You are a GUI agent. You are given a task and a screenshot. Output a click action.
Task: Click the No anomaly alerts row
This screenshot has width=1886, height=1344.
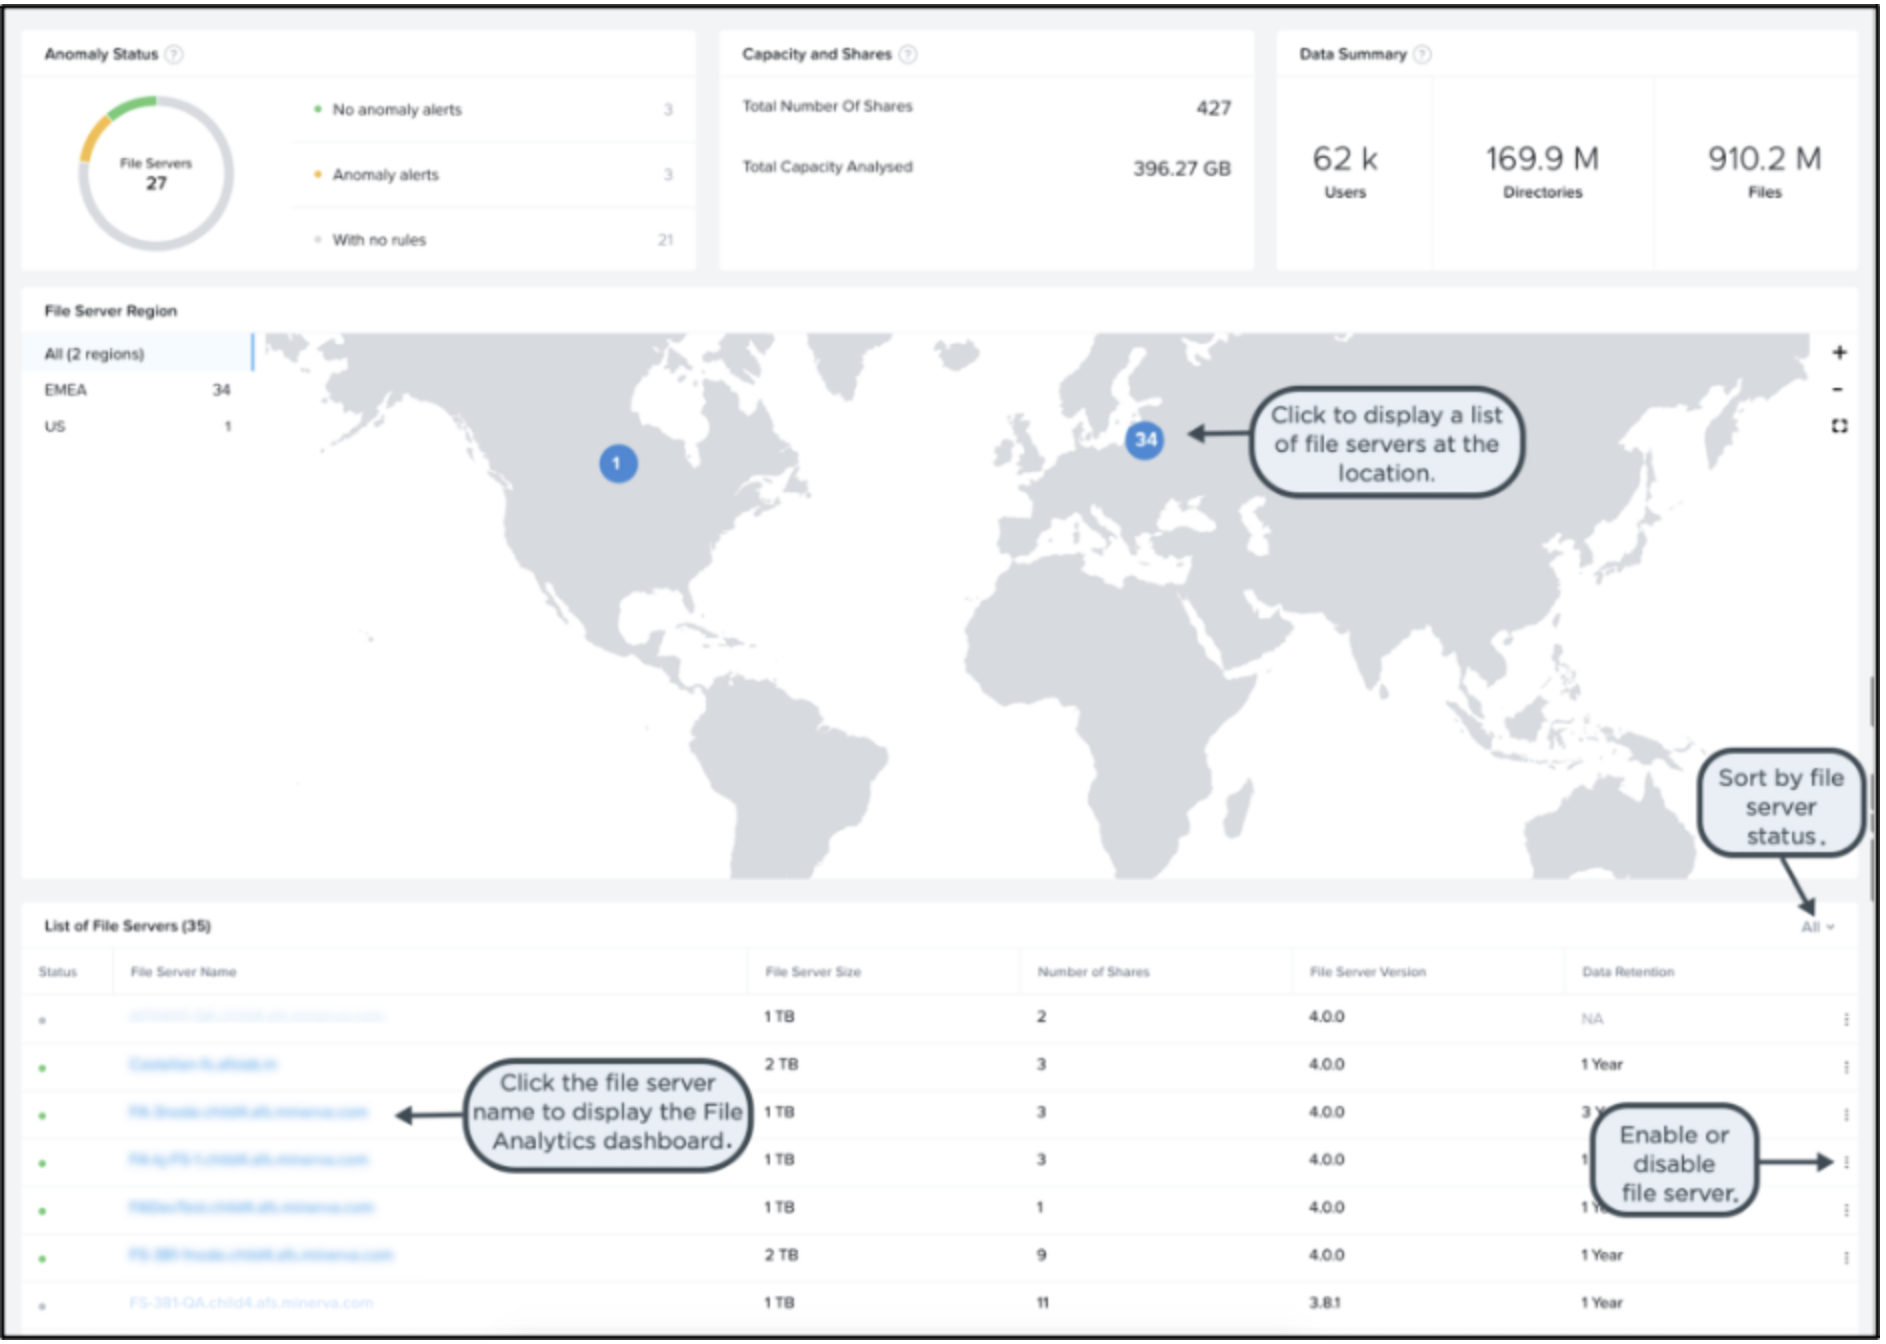tap(494, 110)
